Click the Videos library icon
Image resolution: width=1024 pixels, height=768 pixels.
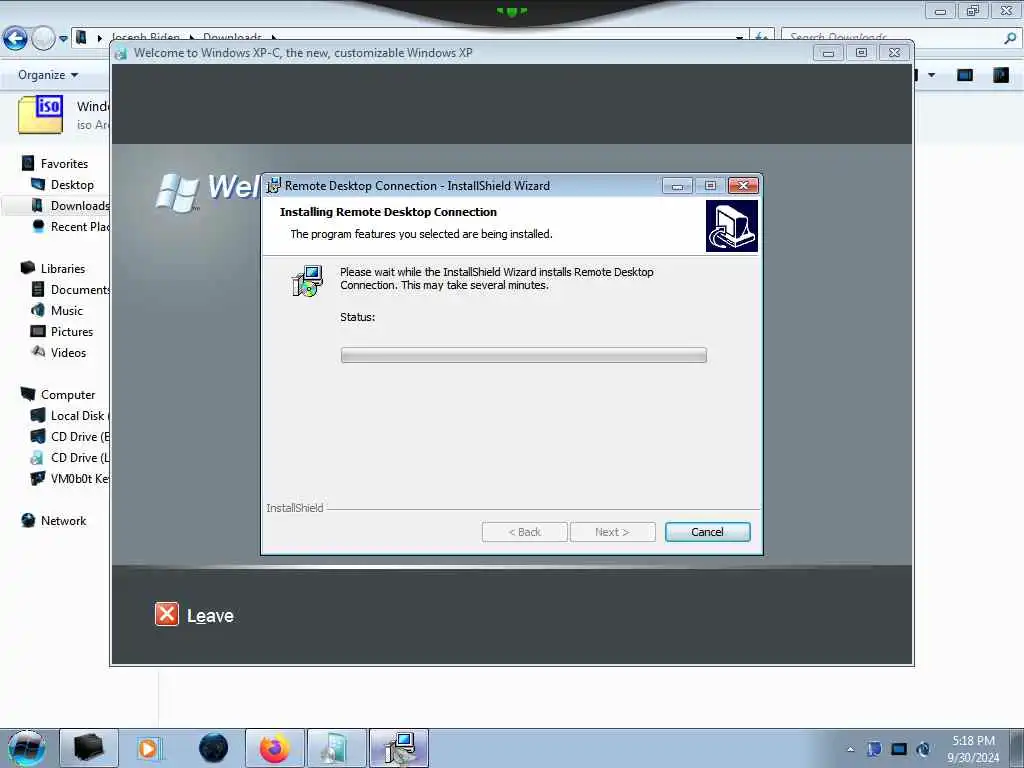point(38,352)
